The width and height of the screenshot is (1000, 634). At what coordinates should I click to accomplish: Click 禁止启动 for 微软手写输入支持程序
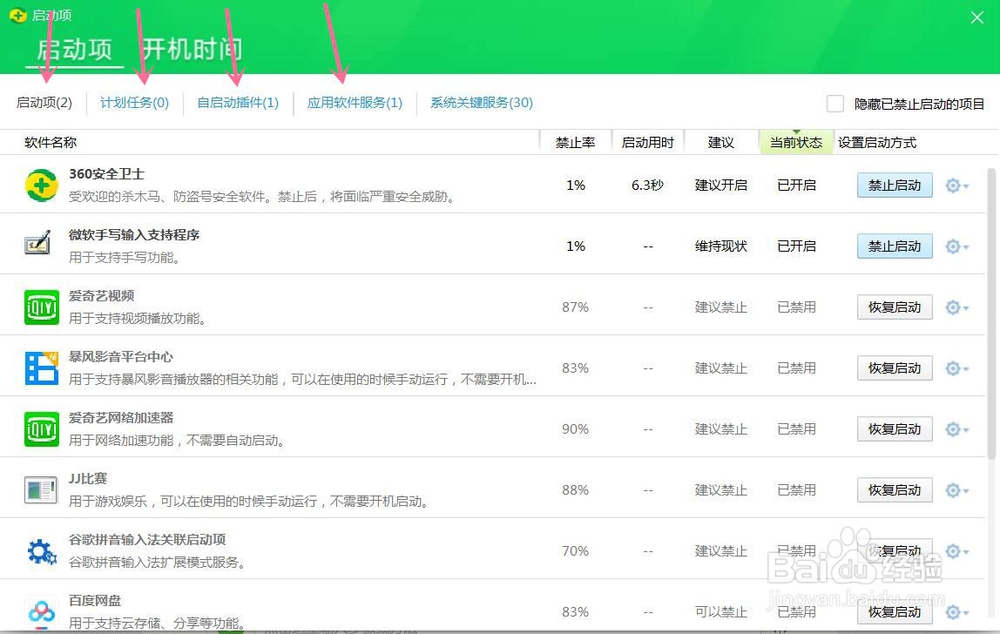pyautogui.click(x=894, y=246)
